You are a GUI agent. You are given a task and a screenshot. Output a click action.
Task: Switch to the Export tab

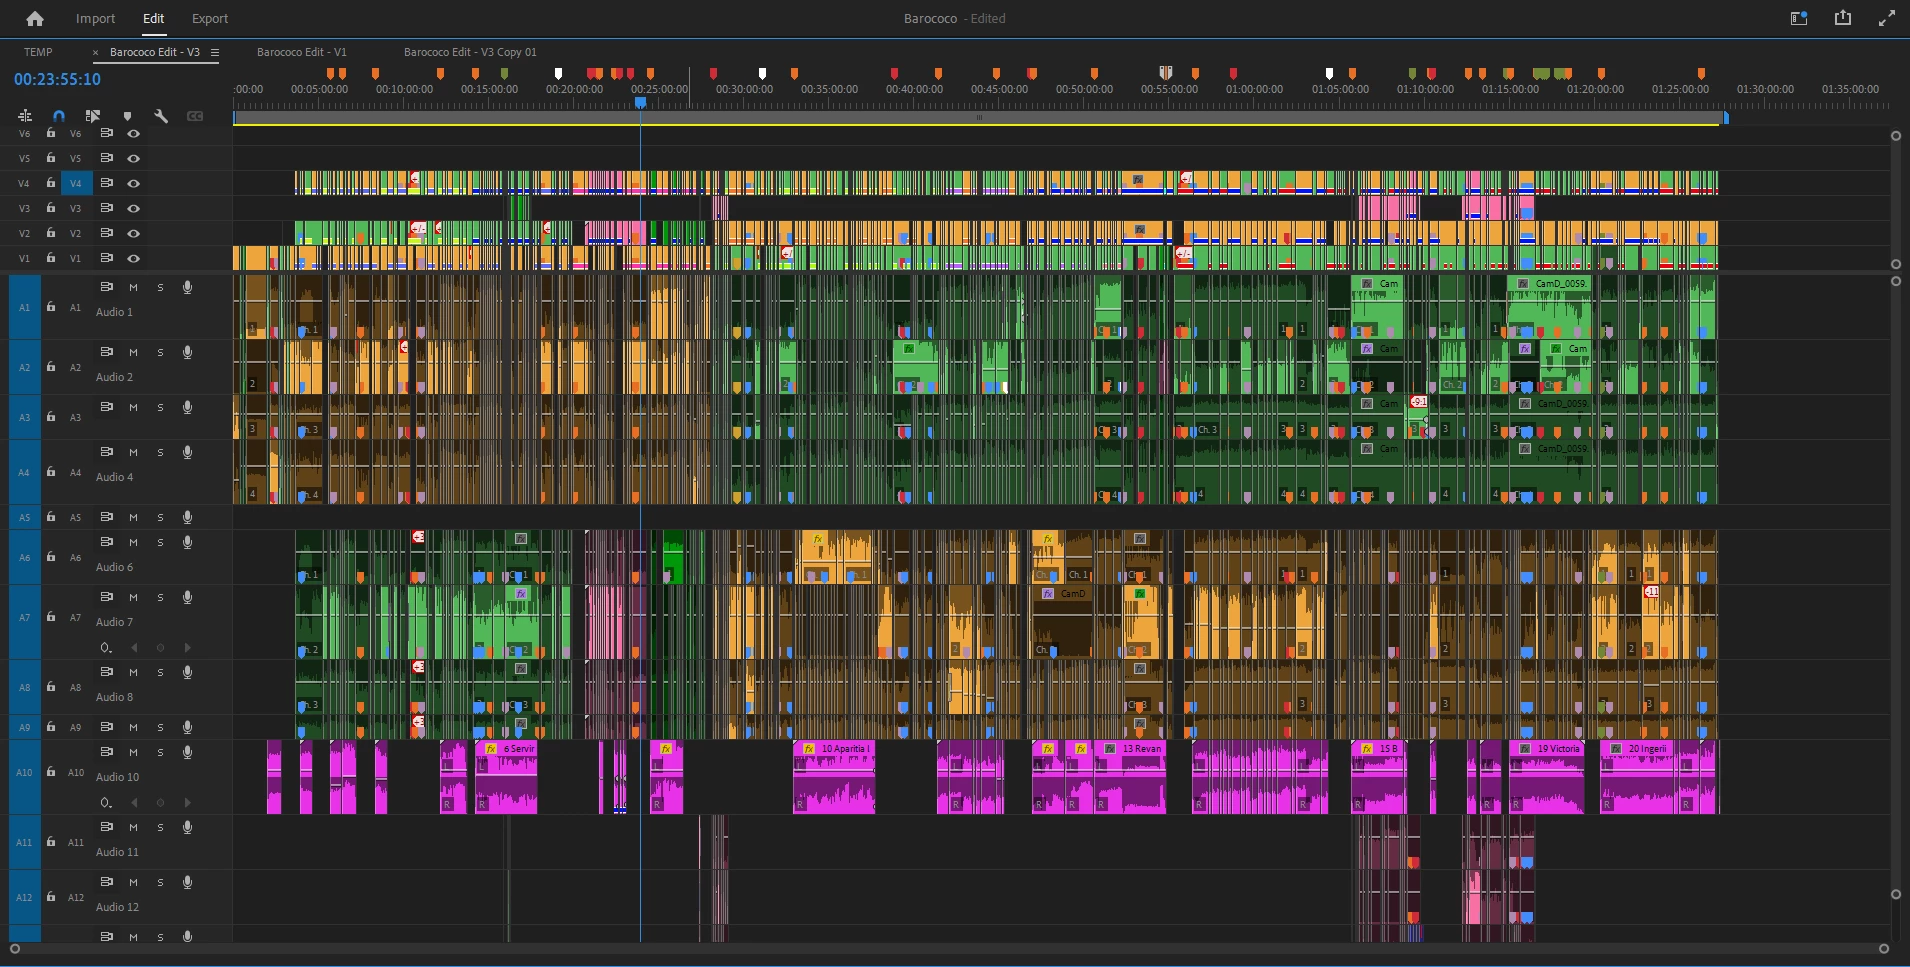pos(210,18)
